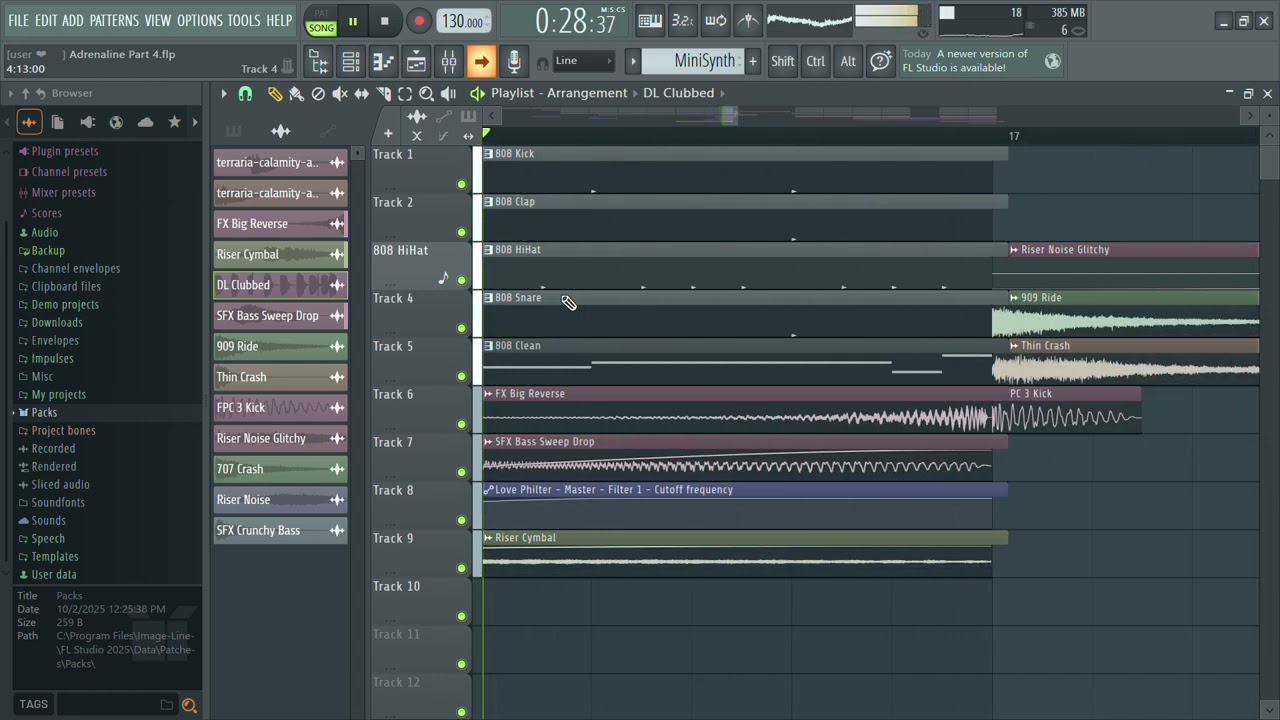Mute the 808 HiHat track

tap(461, 280)
